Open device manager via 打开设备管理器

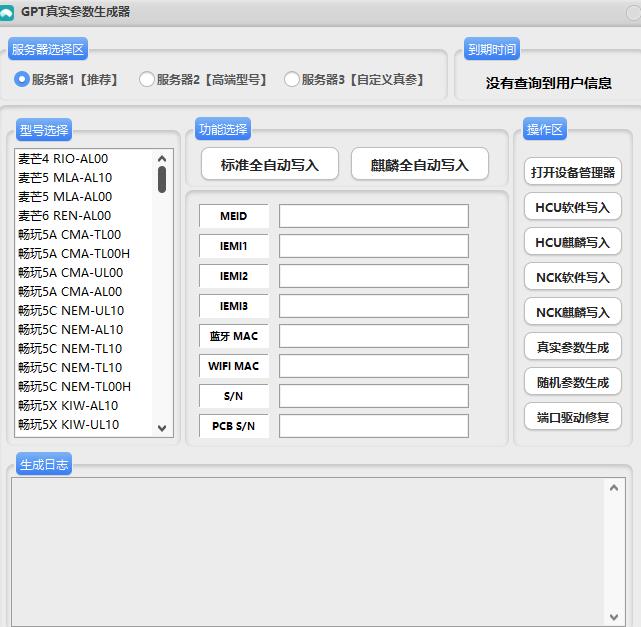pos(573,172)
